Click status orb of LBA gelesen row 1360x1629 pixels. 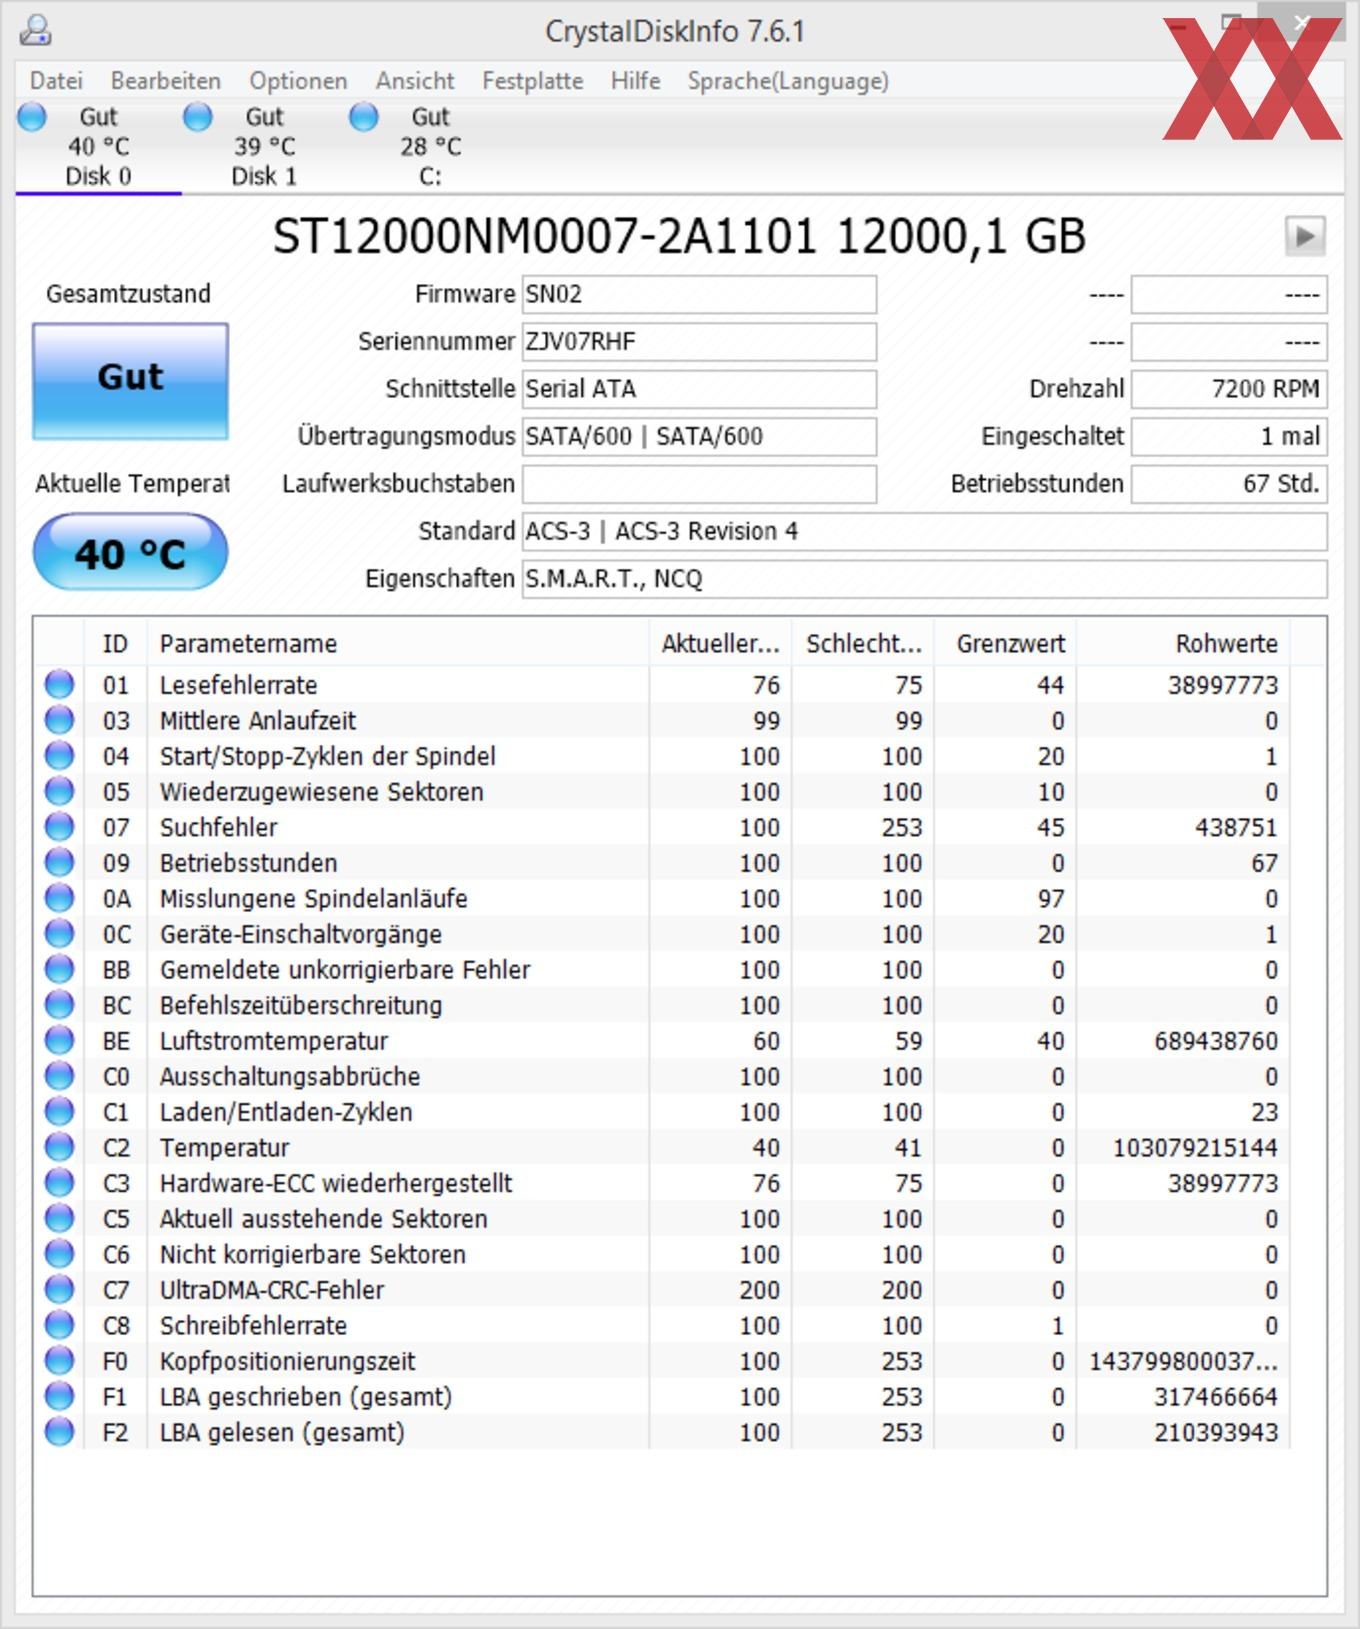pyautogui.click(x=60, y=1432)
